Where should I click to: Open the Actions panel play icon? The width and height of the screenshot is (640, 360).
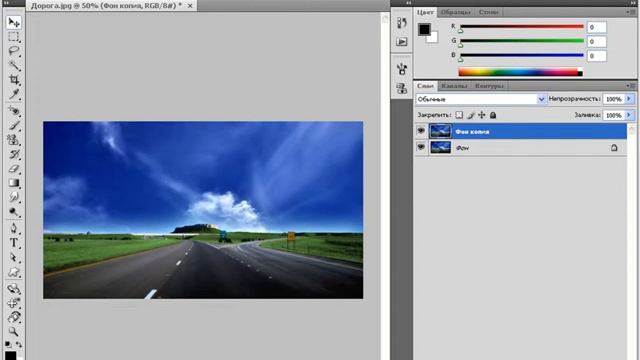pyautogui.click(x=402, y=42)
